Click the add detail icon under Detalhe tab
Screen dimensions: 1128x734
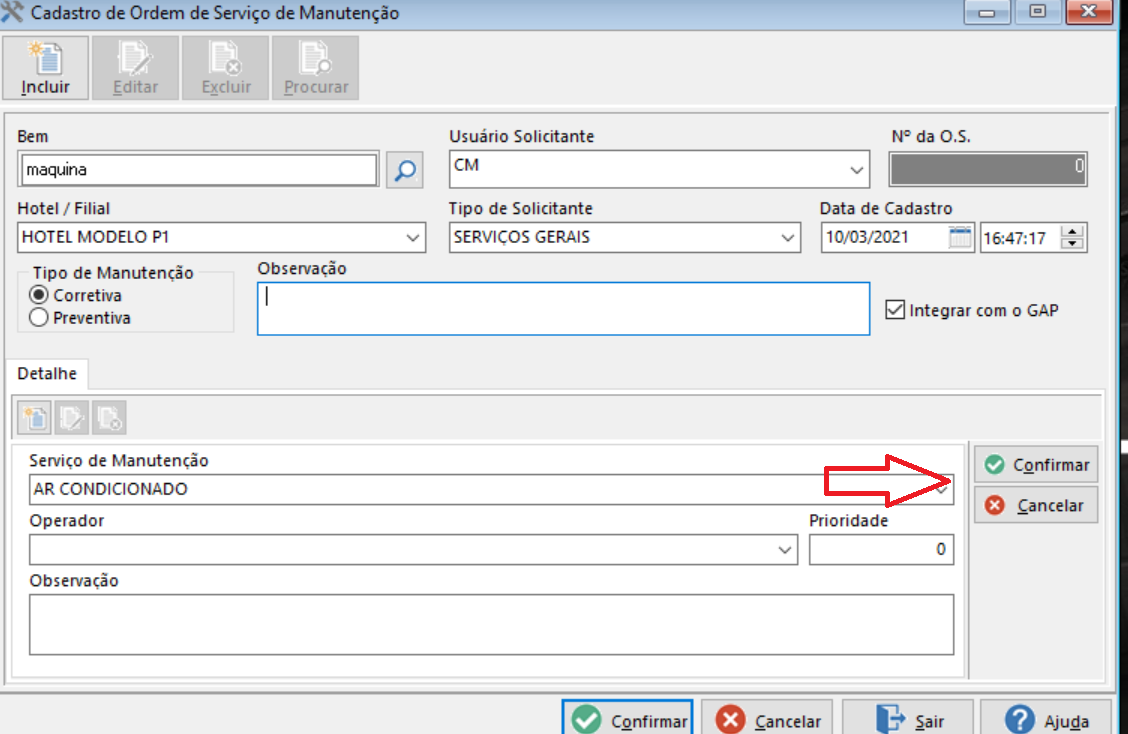click(35, 417)
